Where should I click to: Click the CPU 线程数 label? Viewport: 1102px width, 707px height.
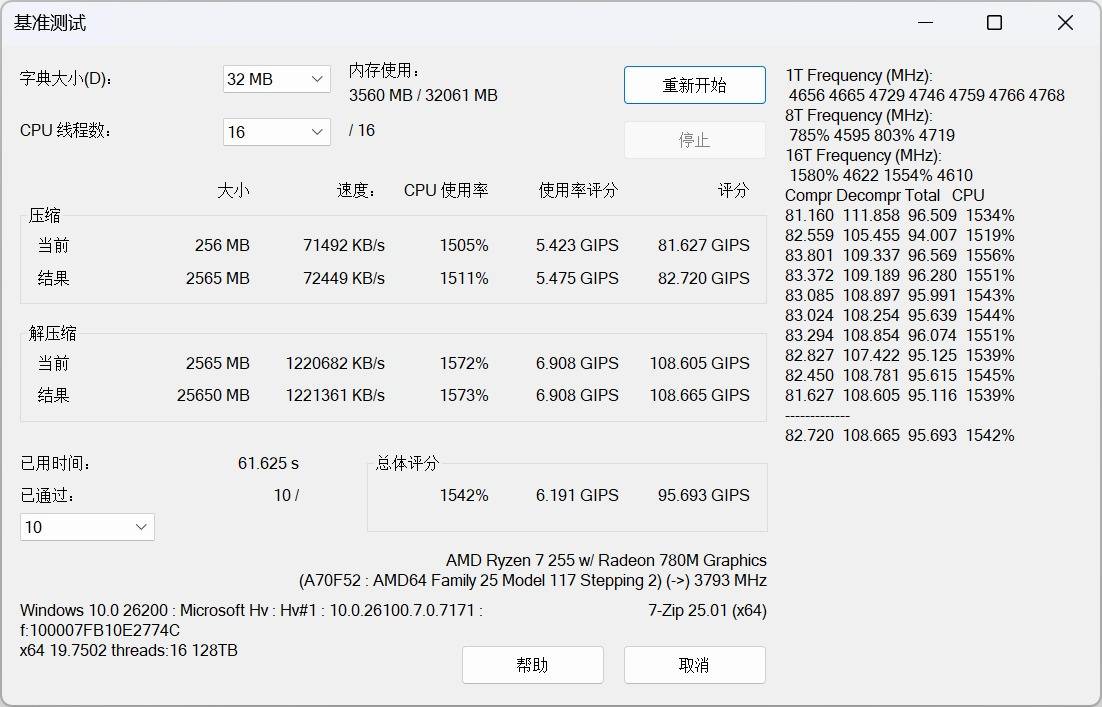[x=65, y=131]
